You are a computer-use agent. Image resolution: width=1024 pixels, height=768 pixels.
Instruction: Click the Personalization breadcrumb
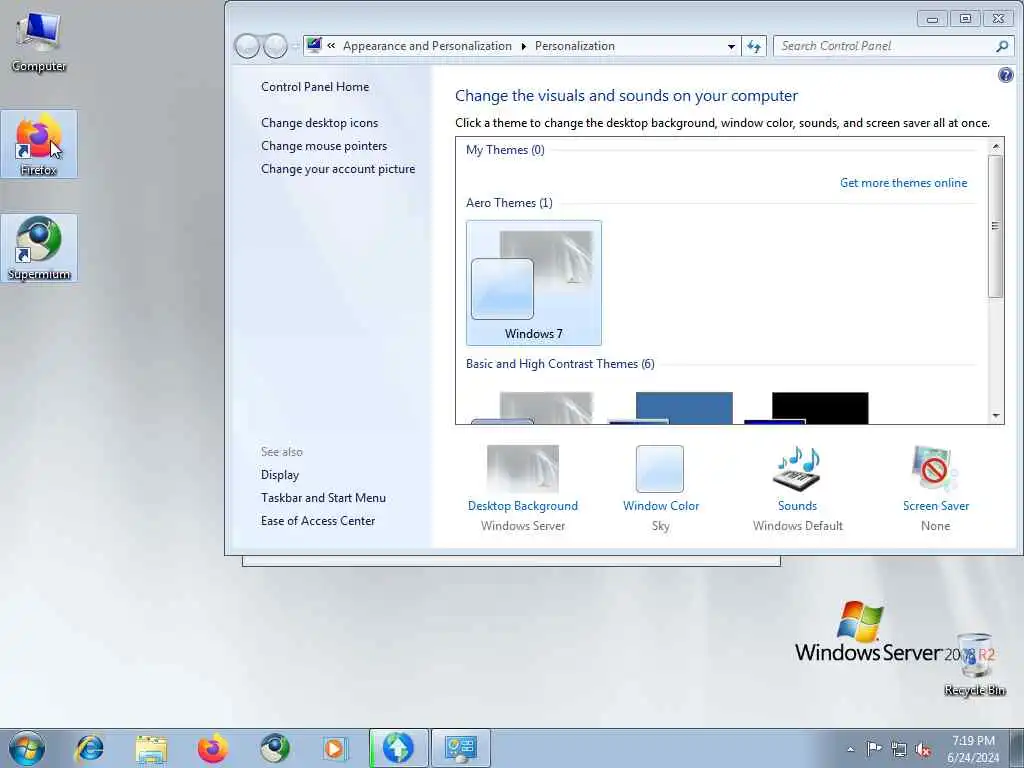pos(575,46)
